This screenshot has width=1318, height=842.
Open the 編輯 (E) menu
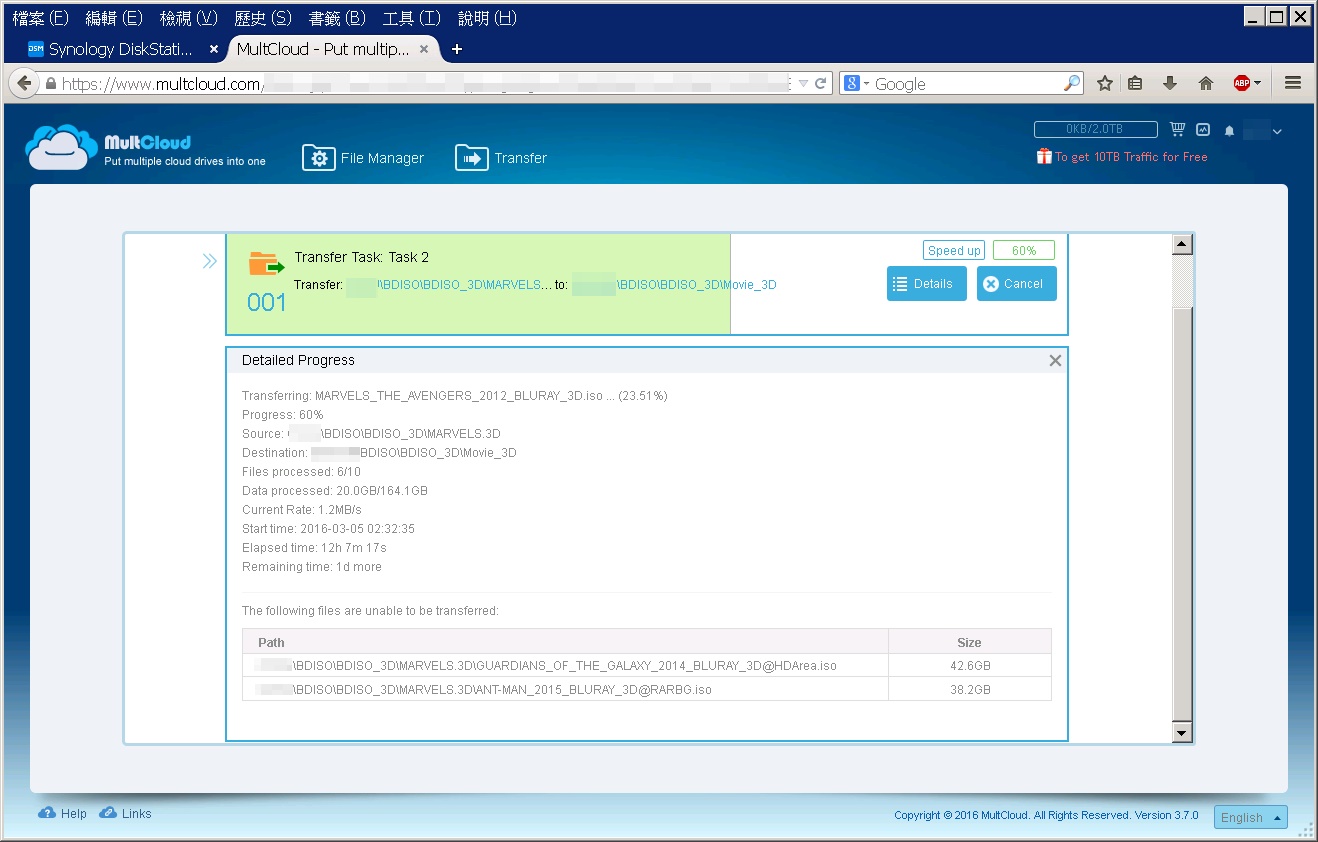114,18
